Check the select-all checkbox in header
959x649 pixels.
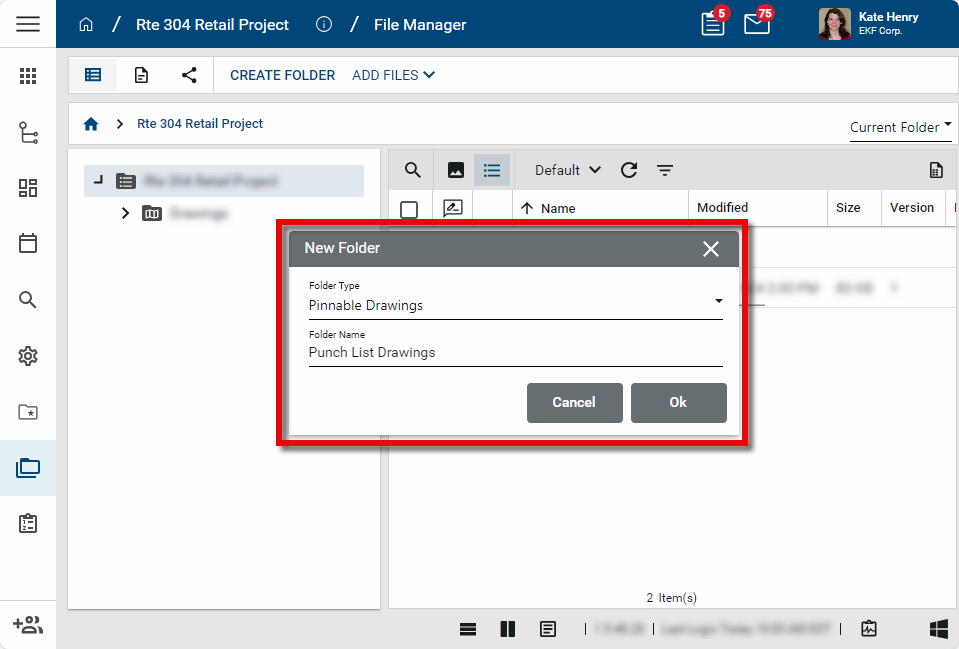(x=409, y=209)
